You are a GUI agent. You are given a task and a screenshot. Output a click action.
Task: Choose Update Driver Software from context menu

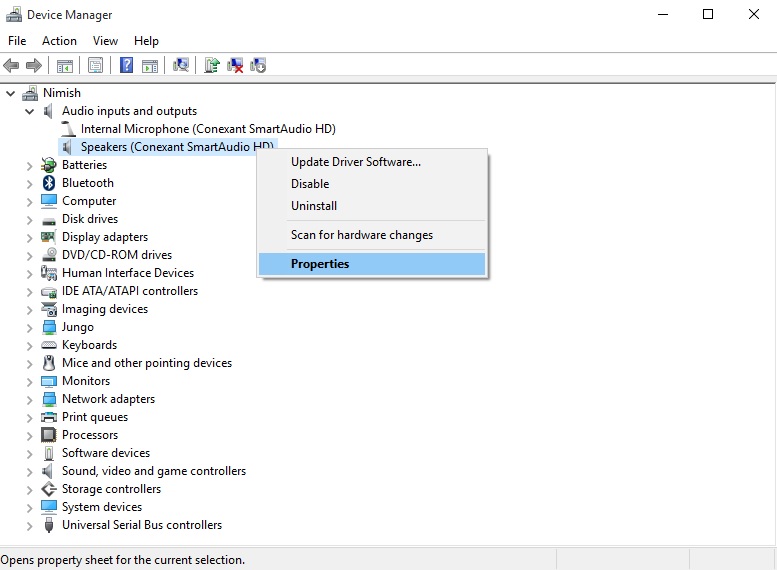click(372, 162)
